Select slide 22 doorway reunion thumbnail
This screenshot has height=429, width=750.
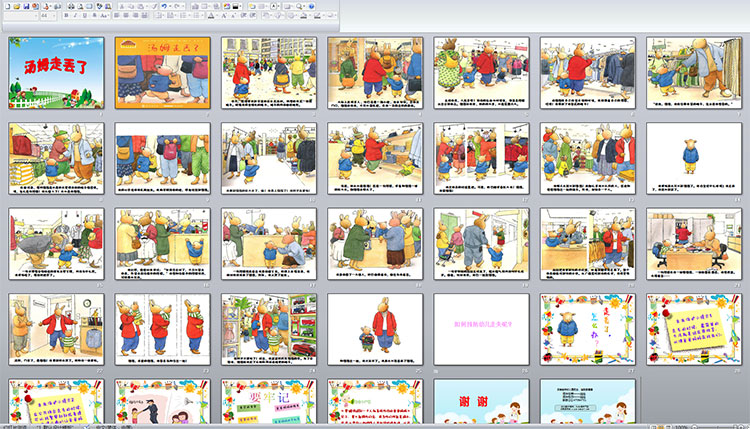(56, 330)
